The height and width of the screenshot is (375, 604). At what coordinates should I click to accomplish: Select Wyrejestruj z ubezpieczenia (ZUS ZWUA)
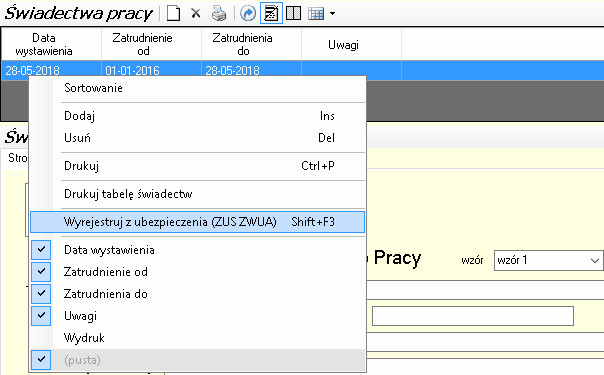coord(197,222)
